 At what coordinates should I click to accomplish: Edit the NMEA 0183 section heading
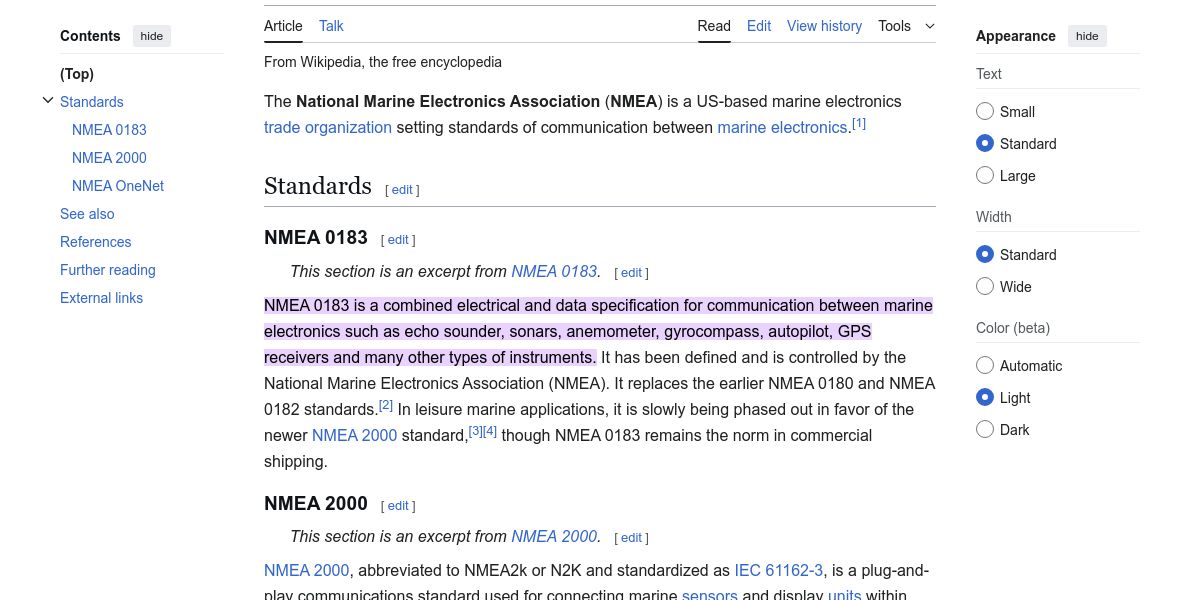click(398, 240)
